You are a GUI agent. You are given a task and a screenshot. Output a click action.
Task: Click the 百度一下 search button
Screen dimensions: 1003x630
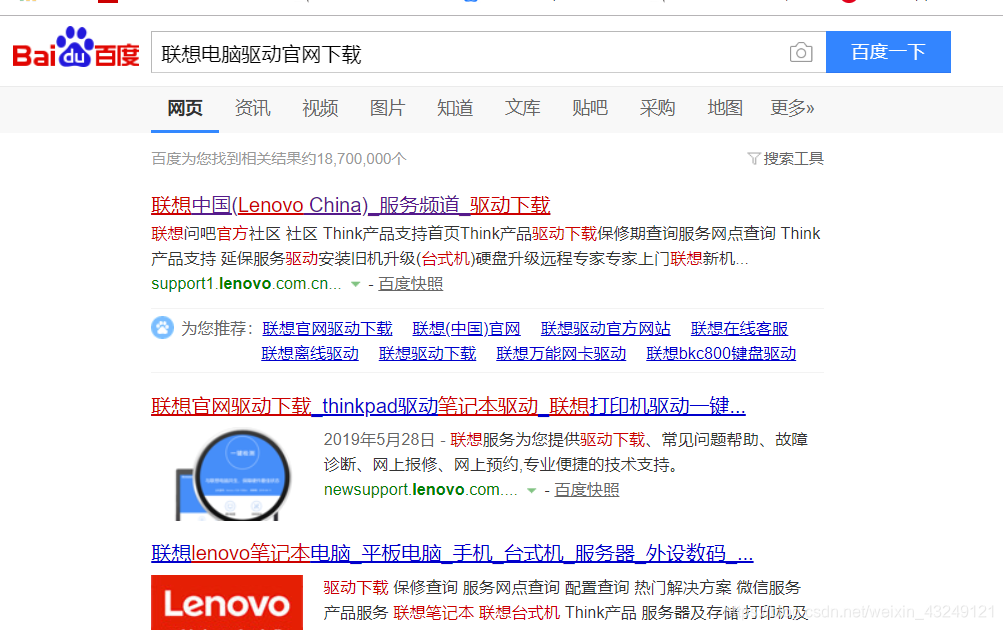pos(888,52)
